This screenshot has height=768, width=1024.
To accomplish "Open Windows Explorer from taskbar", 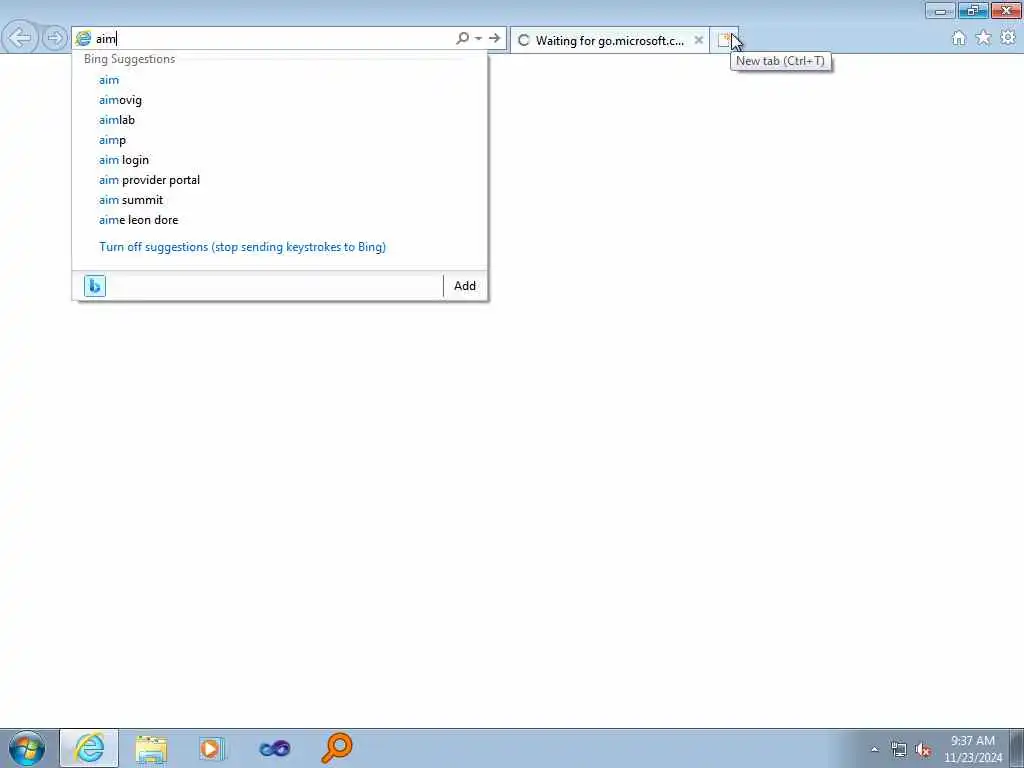I will [151, 748].
